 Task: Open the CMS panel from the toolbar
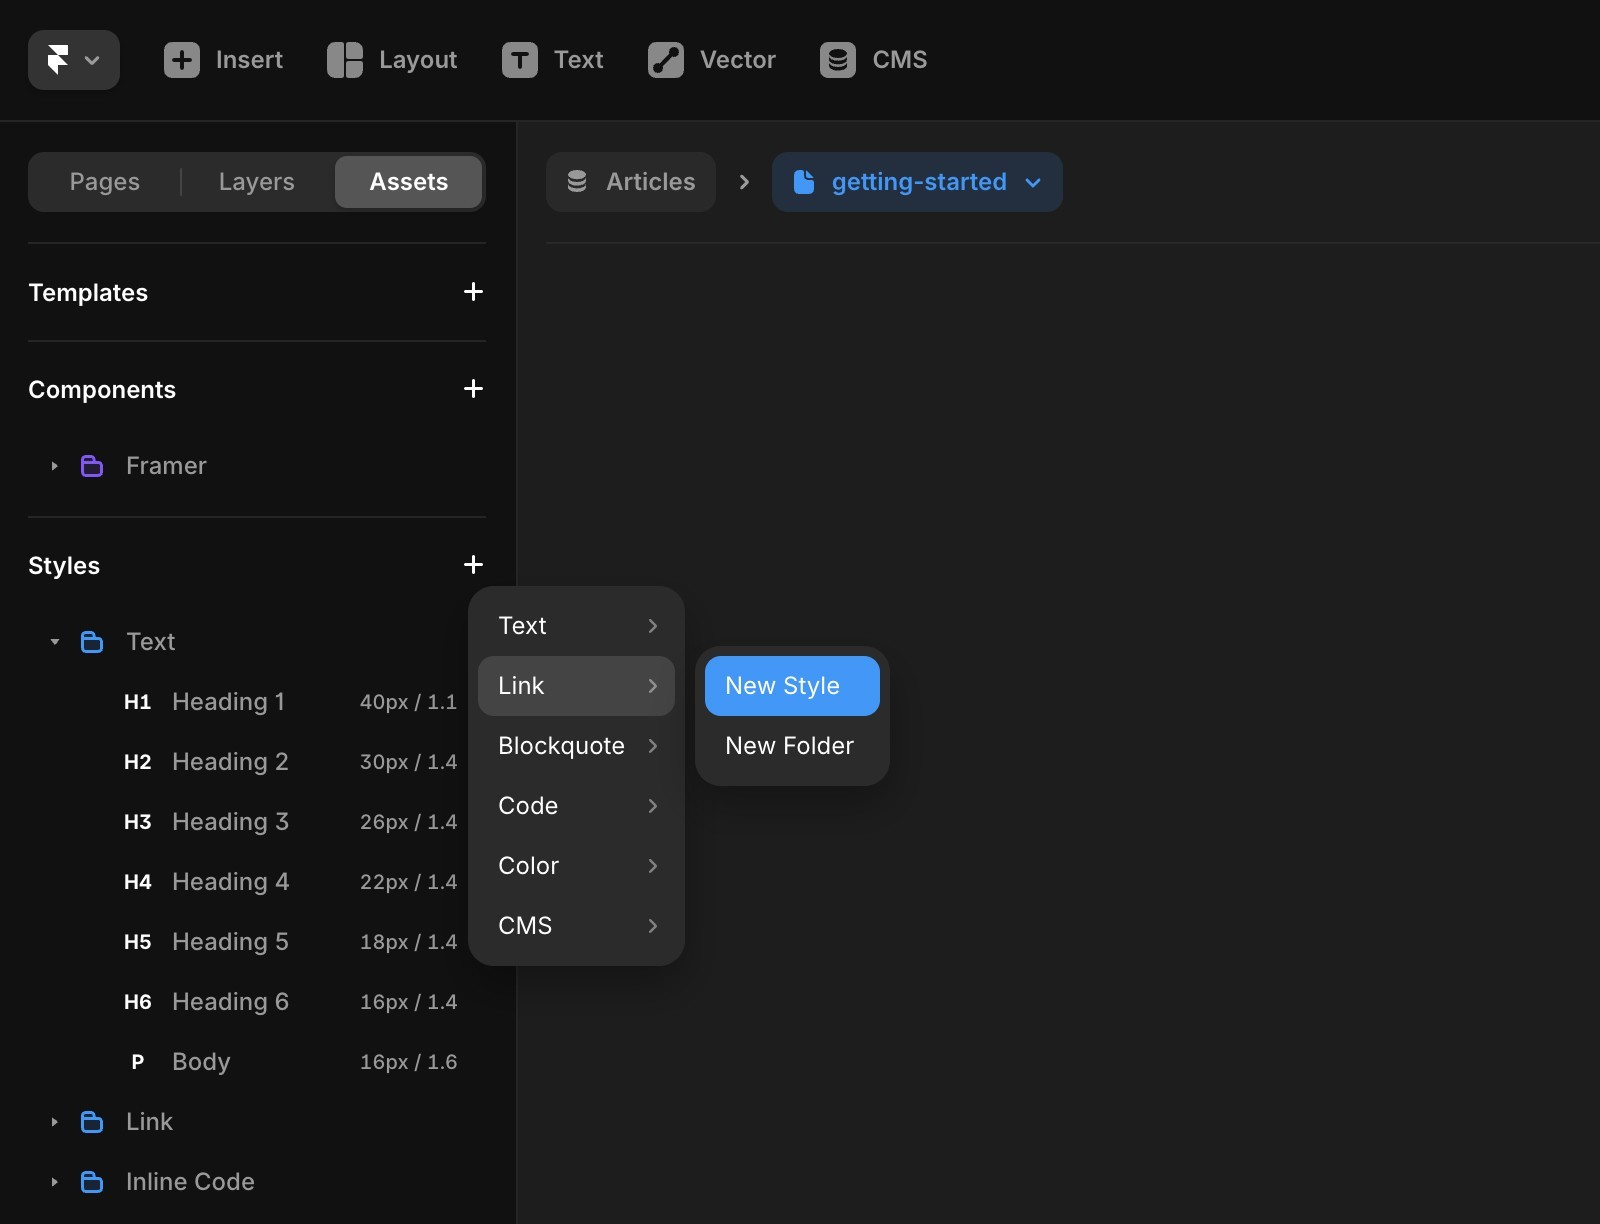coord(873,60)
